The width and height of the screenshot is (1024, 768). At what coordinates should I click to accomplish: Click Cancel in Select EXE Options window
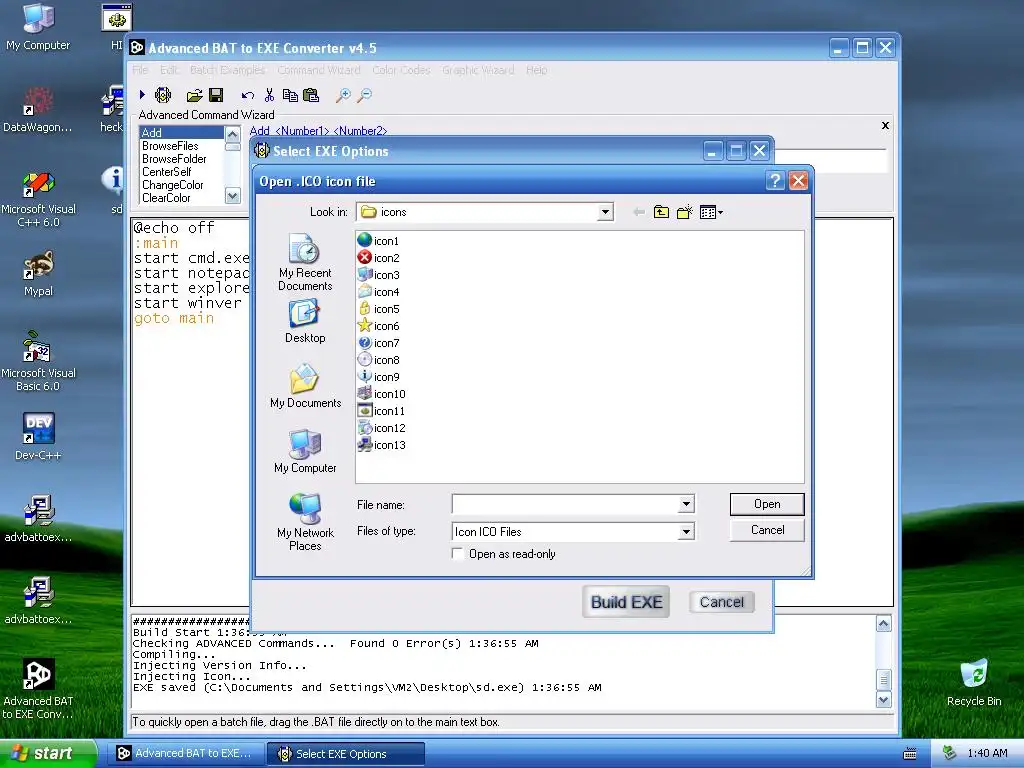pyautogui.click(x=722, y=602)
